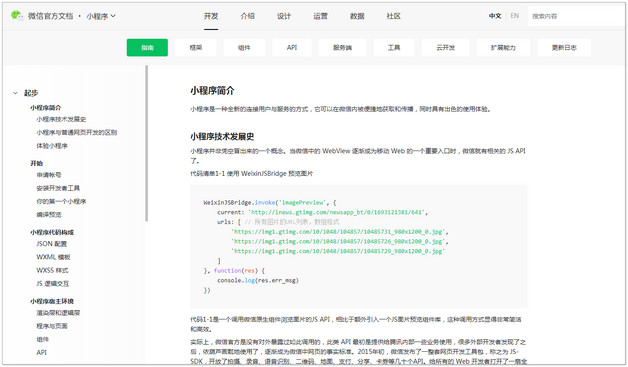Select 小程序代码构成 in sidebar

[x=52, y=232]
